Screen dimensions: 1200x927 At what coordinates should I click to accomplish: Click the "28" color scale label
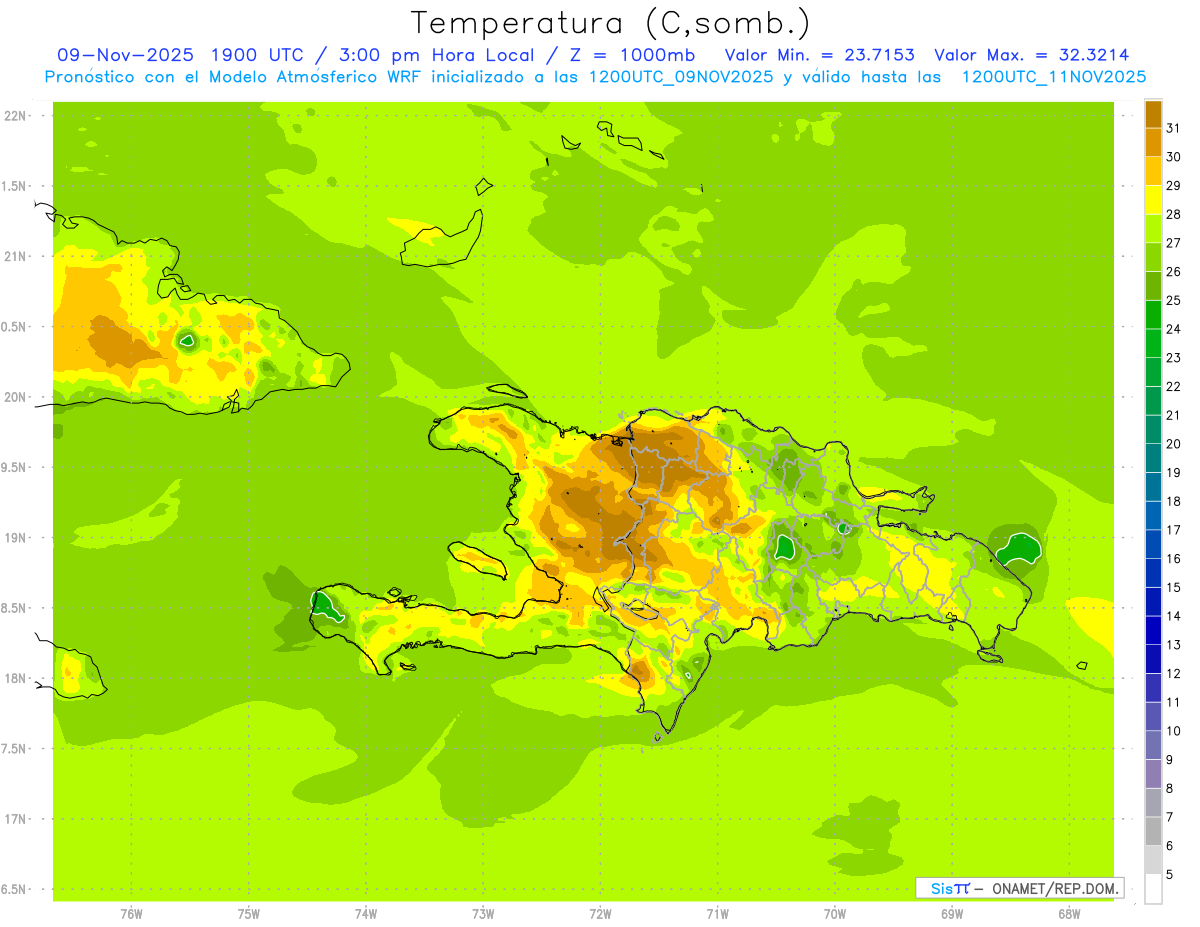click(x=1174, y=213)
